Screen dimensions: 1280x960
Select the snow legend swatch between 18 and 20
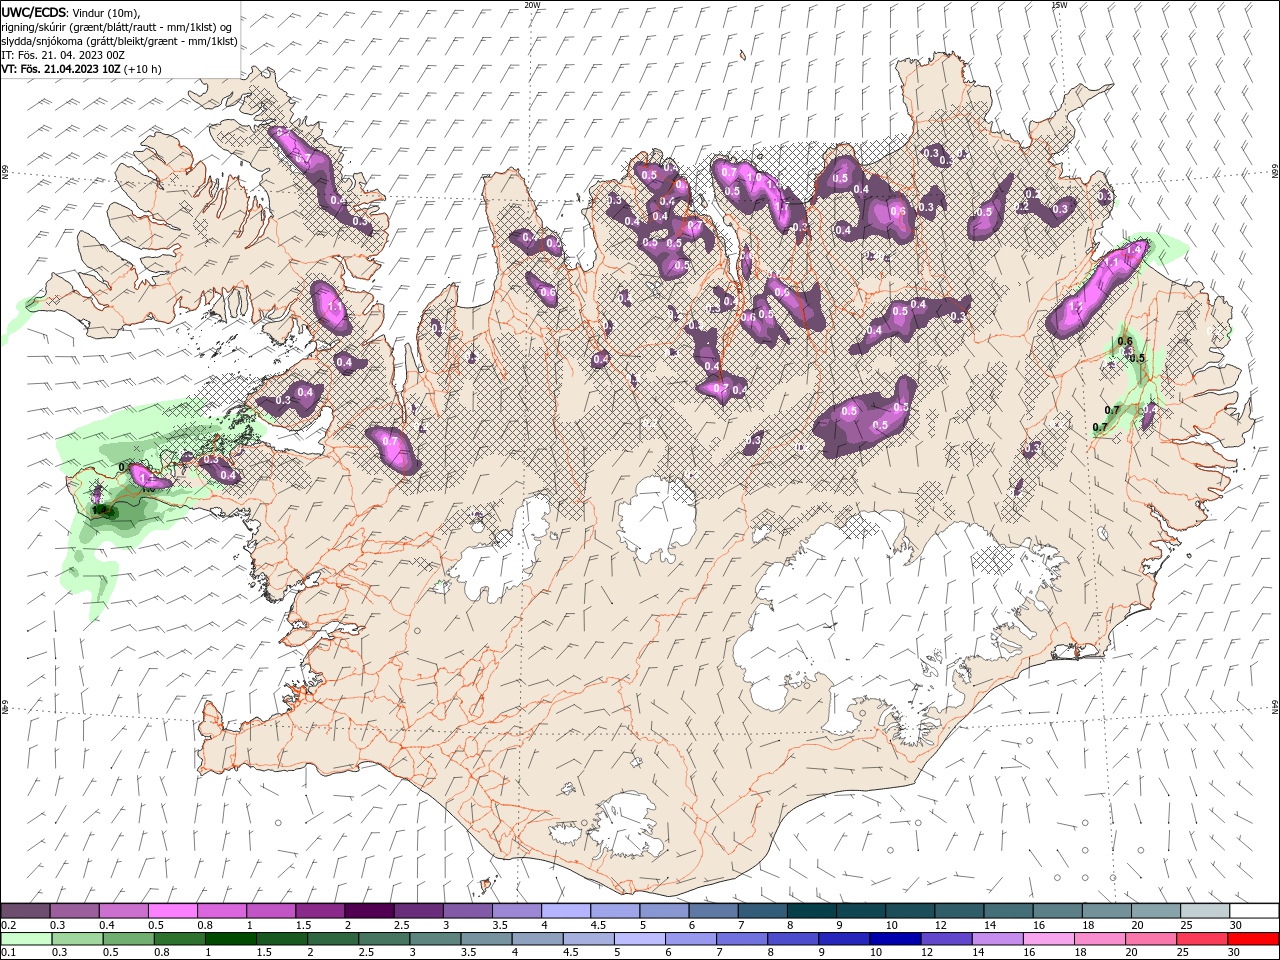pos(1106,911)
